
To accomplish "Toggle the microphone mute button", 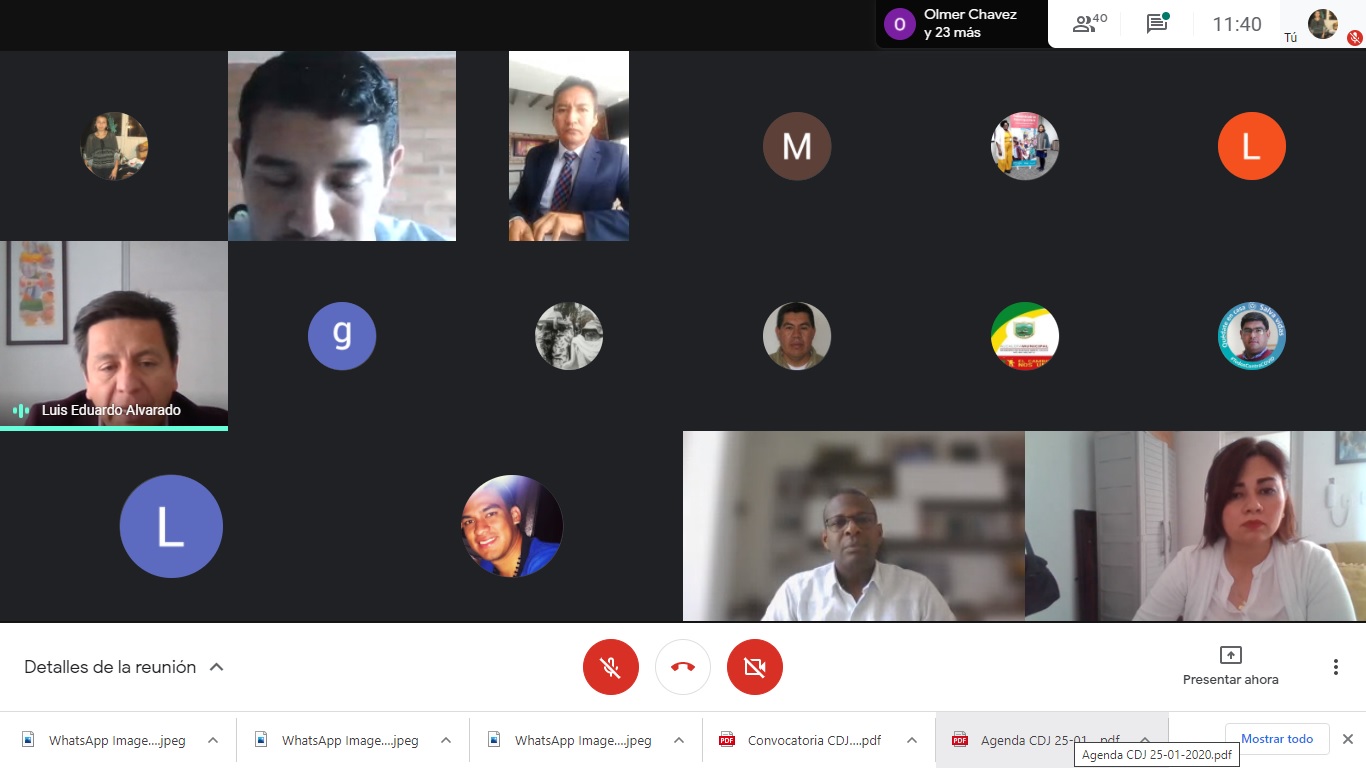I will (x=611, y=667).
